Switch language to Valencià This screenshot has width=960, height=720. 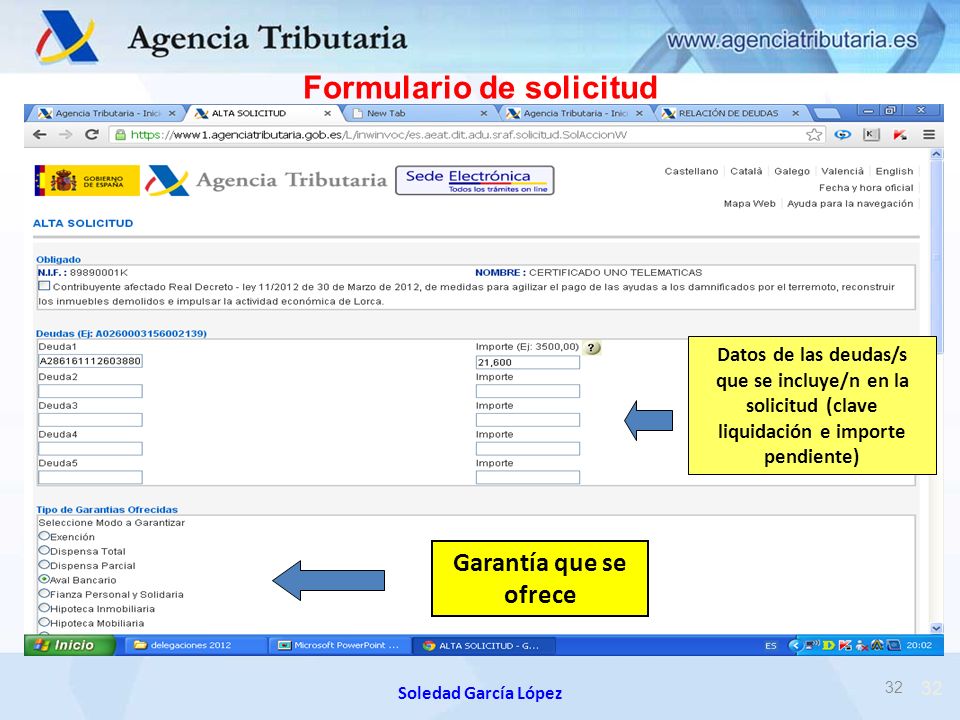[x=842, y=171]
